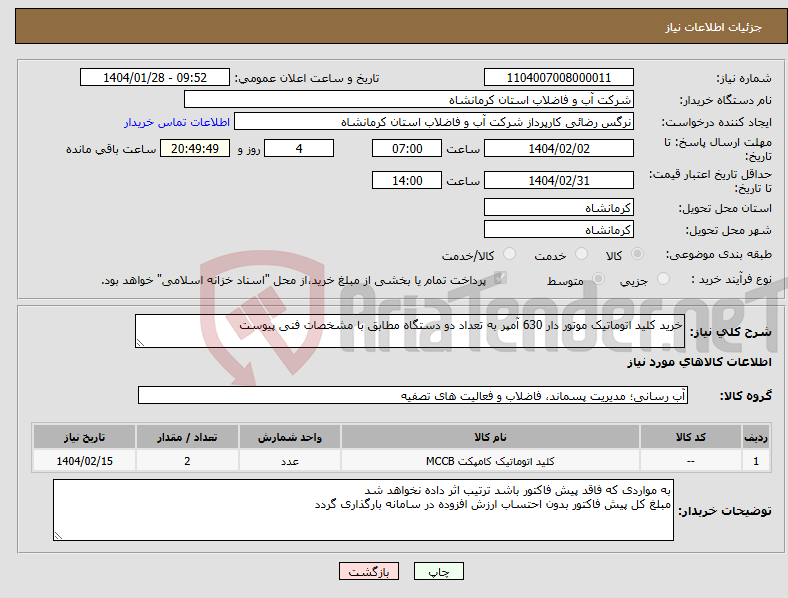Click the request creator name field

tap(434, 122)
